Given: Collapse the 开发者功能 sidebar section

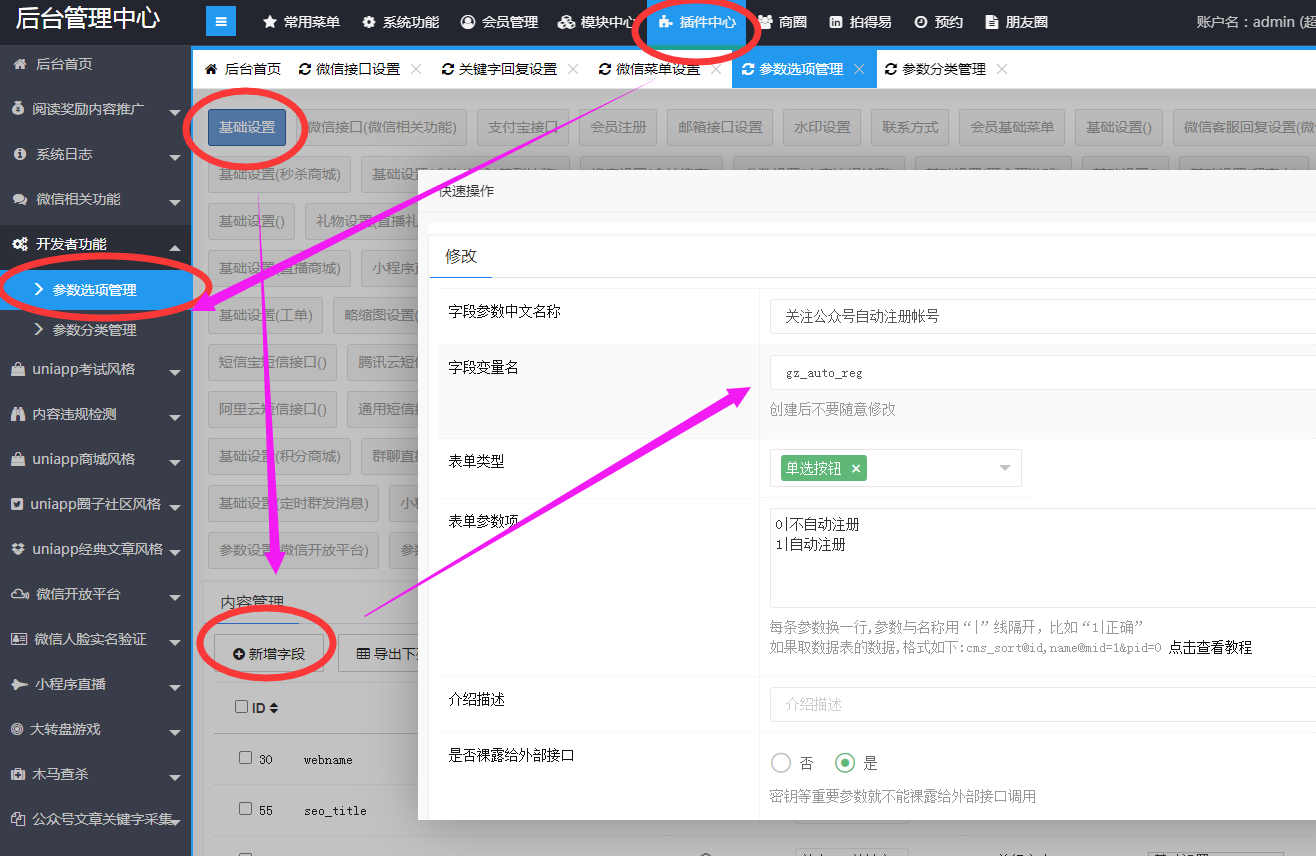Looking at the screenshot, I should [x=174, y=247].
